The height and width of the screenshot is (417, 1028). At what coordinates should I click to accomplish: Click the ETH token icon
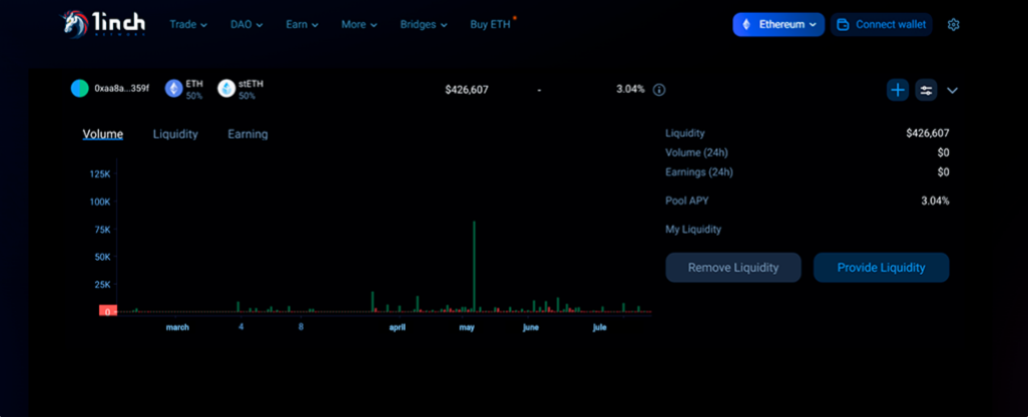(174, 89)
